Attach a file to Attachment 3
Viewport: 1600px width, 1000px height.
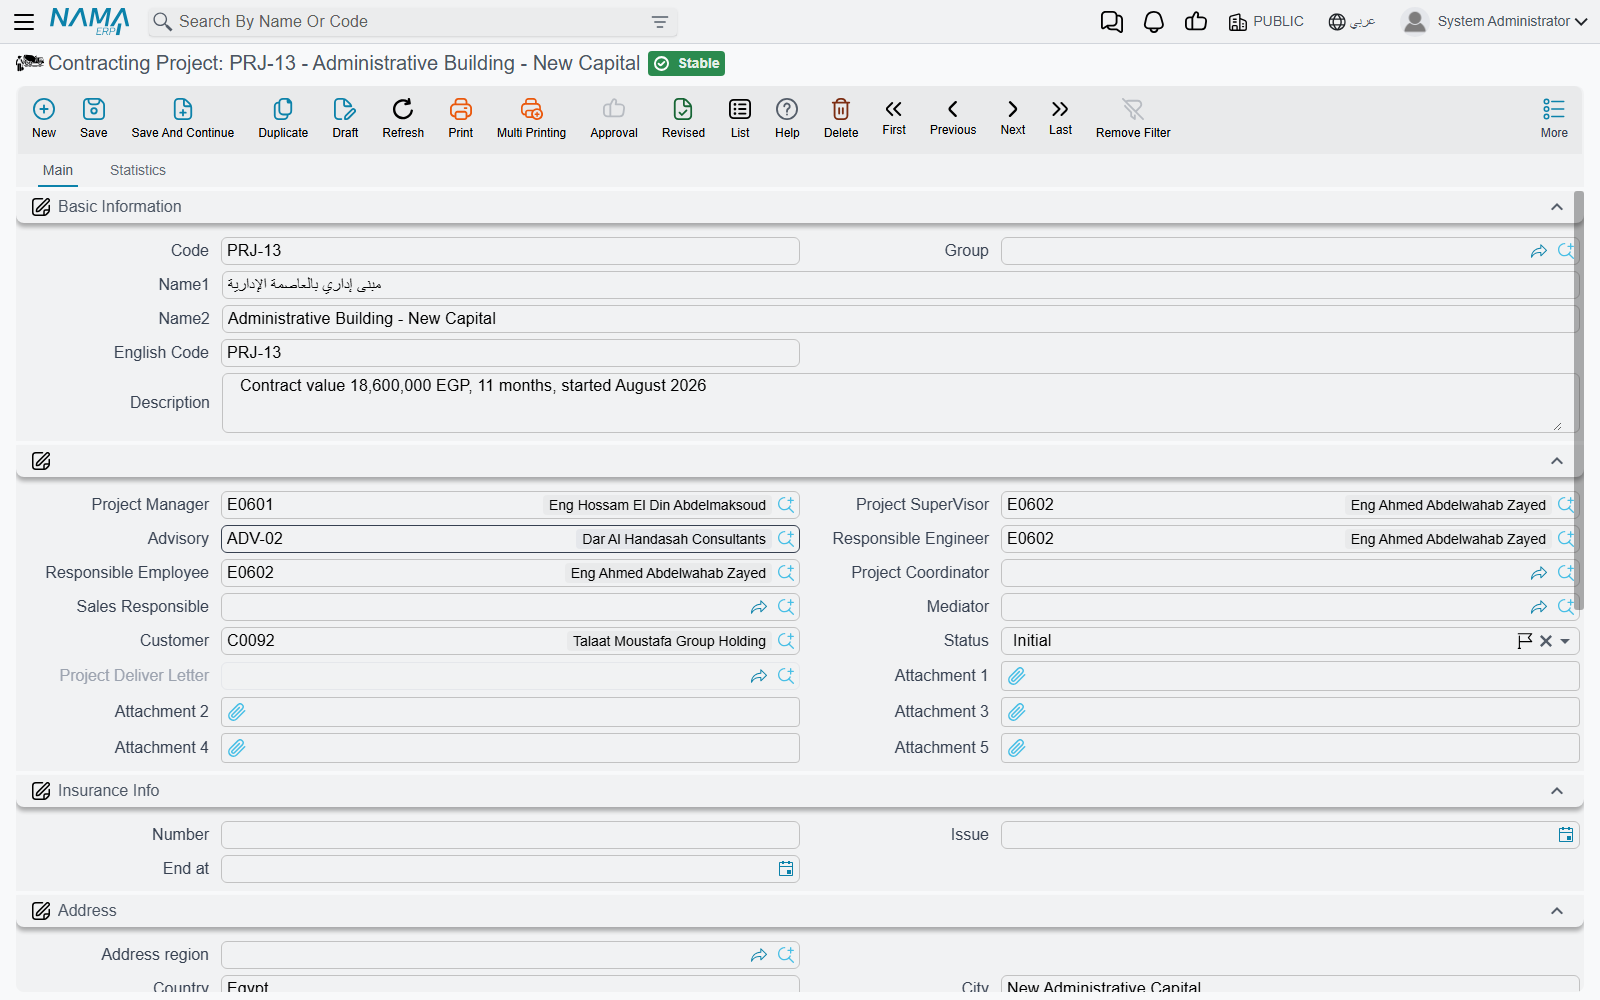pos(1017,712)
